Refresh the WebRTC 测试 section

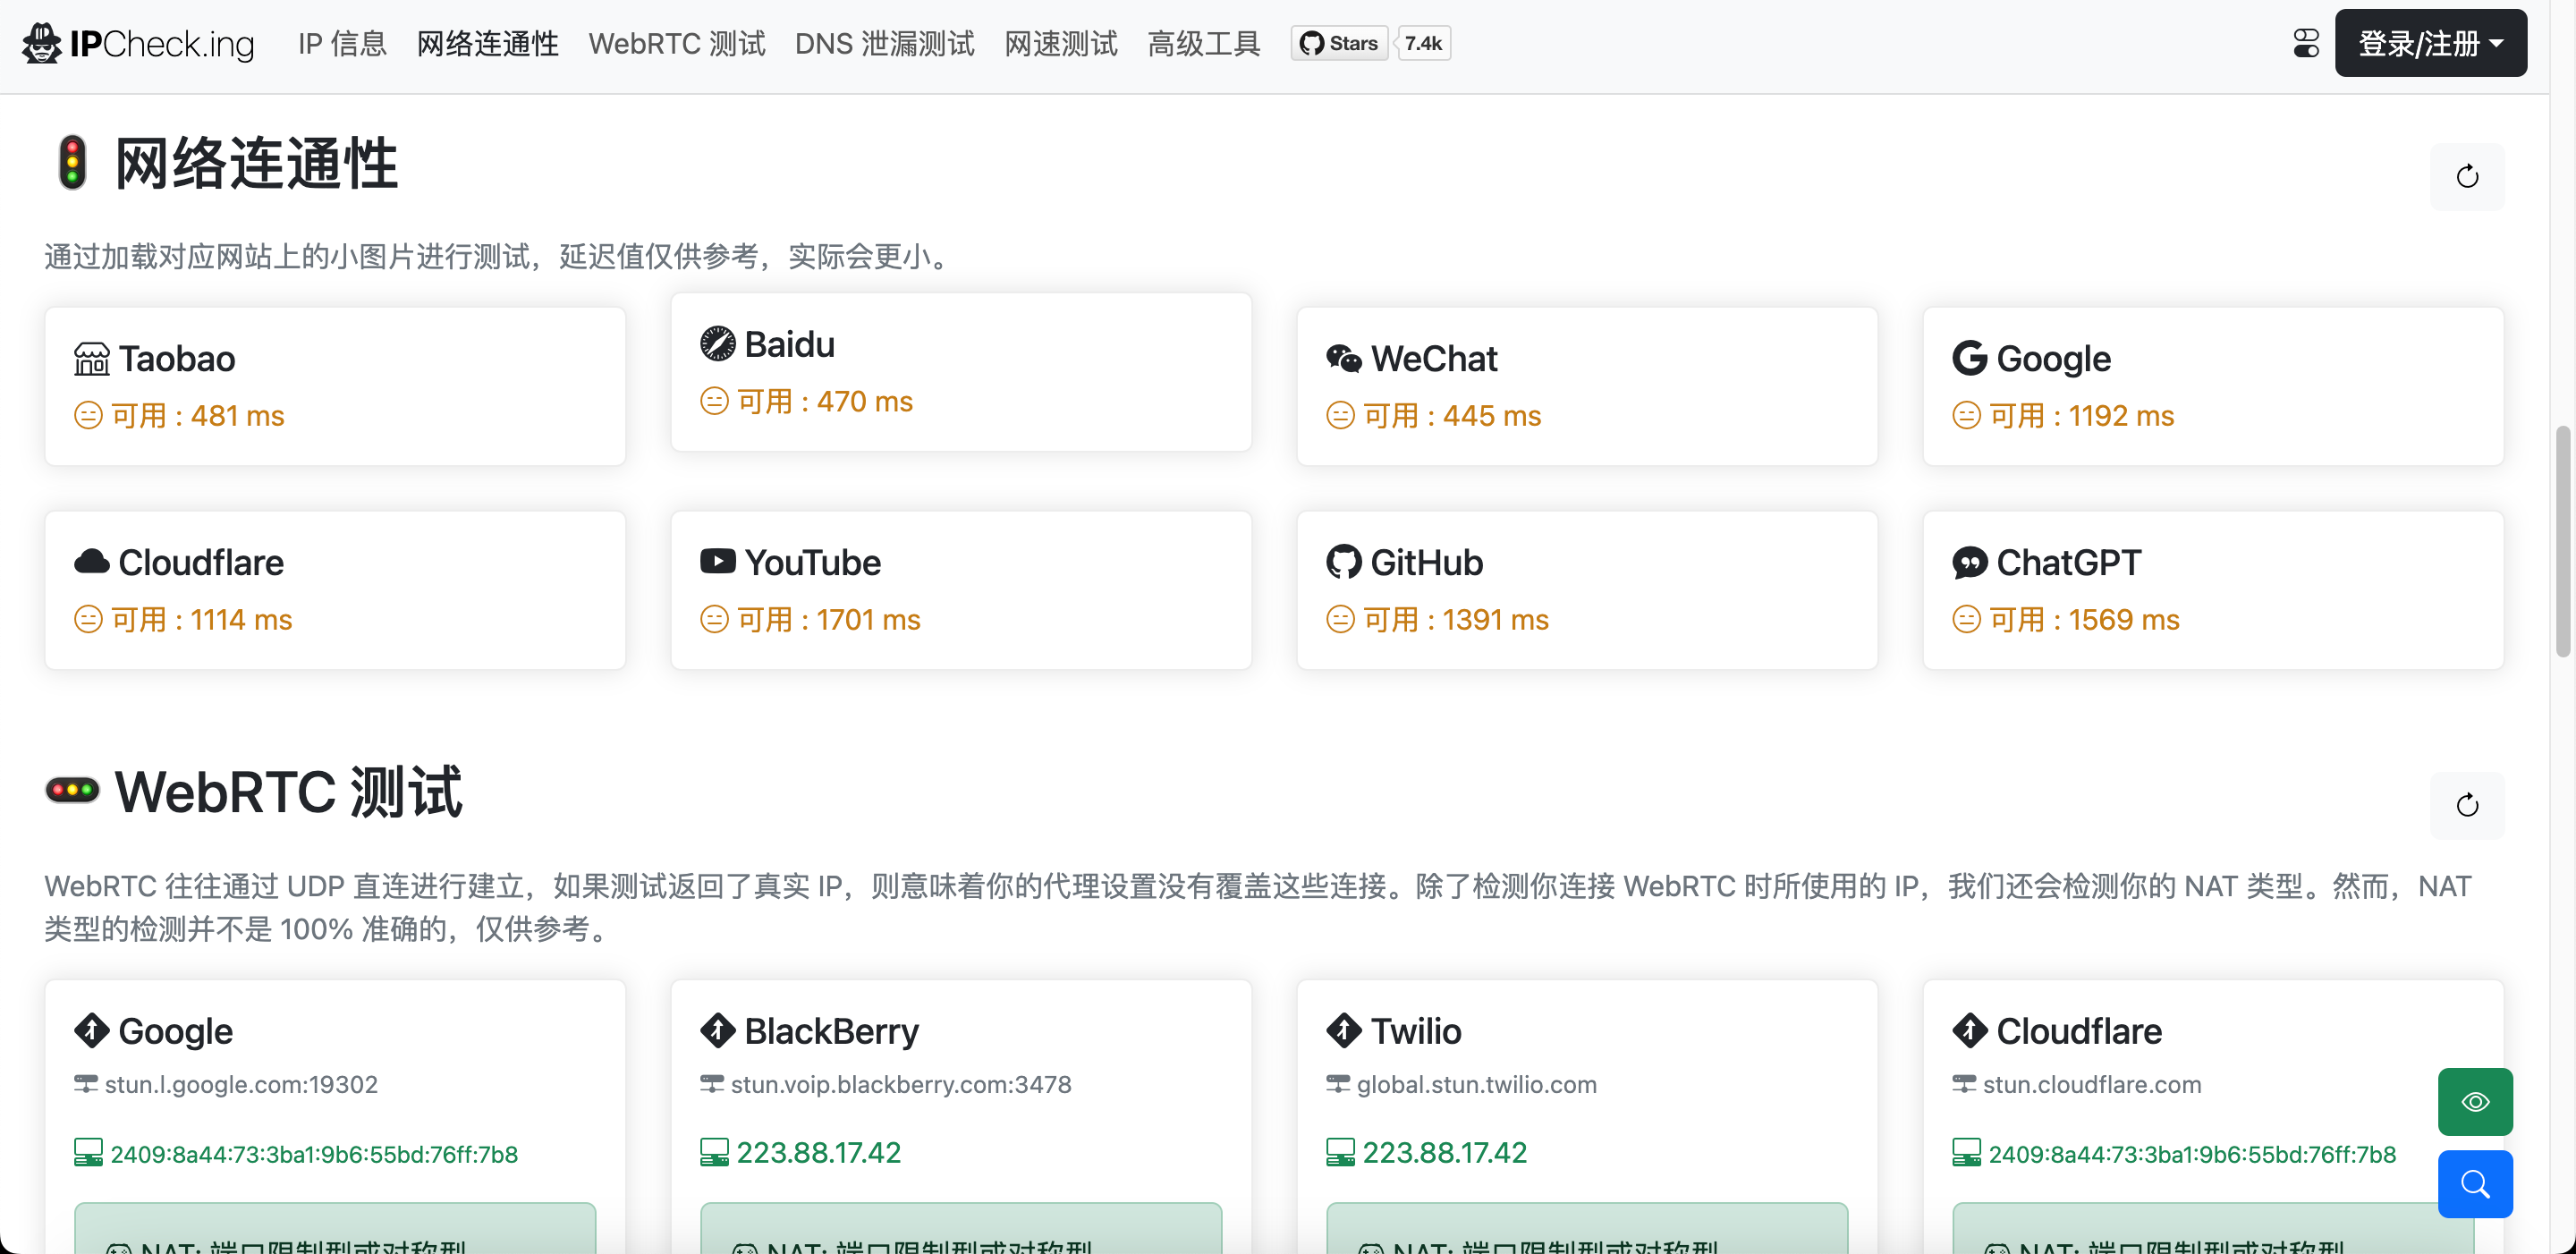click(2467, 805)
